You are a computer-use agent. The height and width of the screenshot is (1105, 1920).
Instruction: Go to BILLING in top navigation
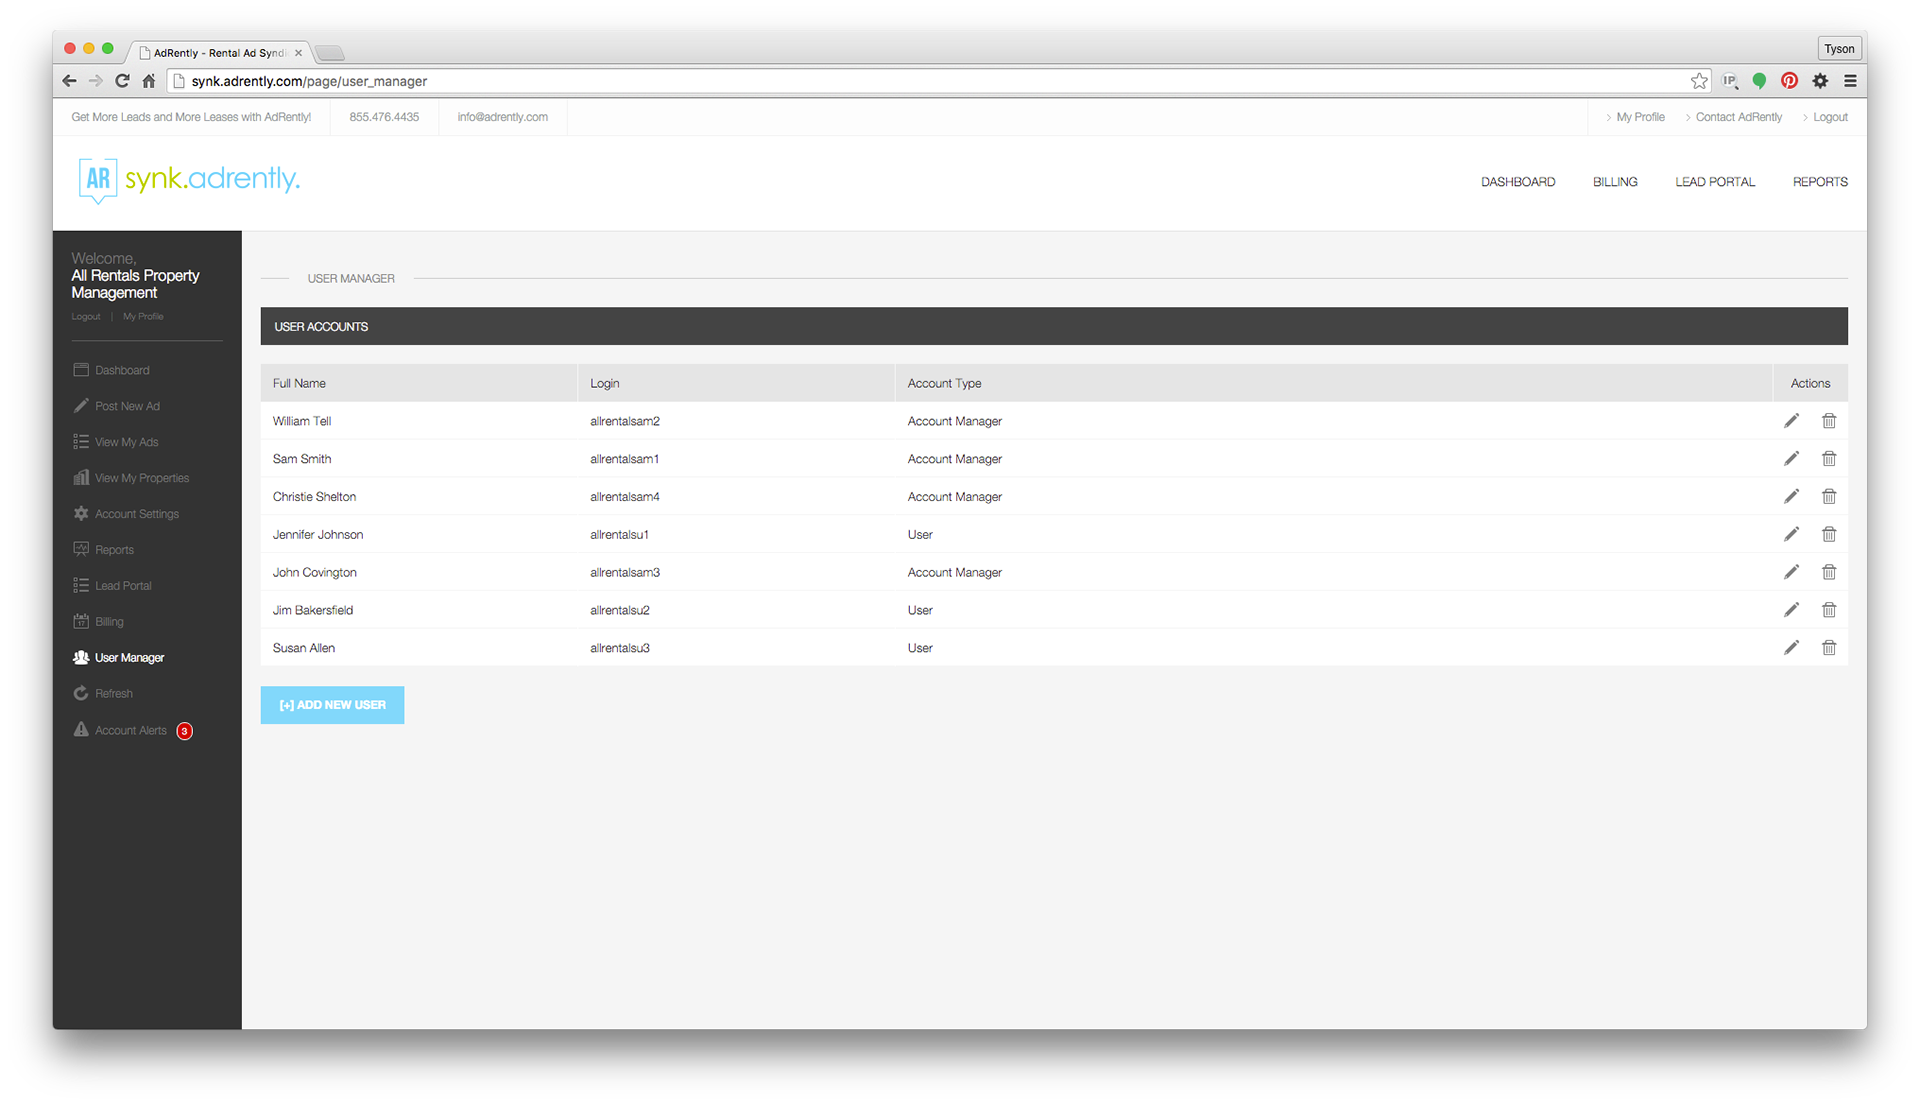(x=1614, y=182)
